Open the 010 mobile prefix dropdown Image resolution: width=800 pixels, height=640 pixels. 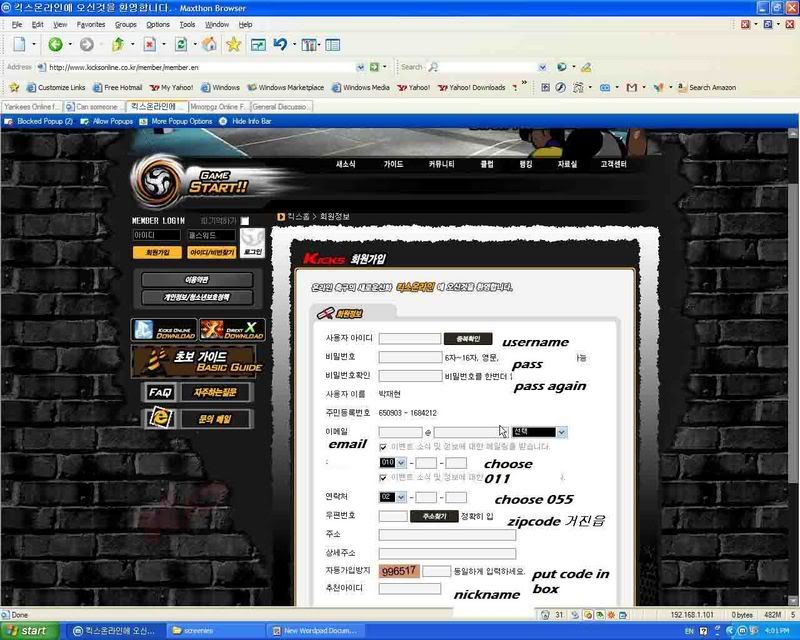pos(393,463)
